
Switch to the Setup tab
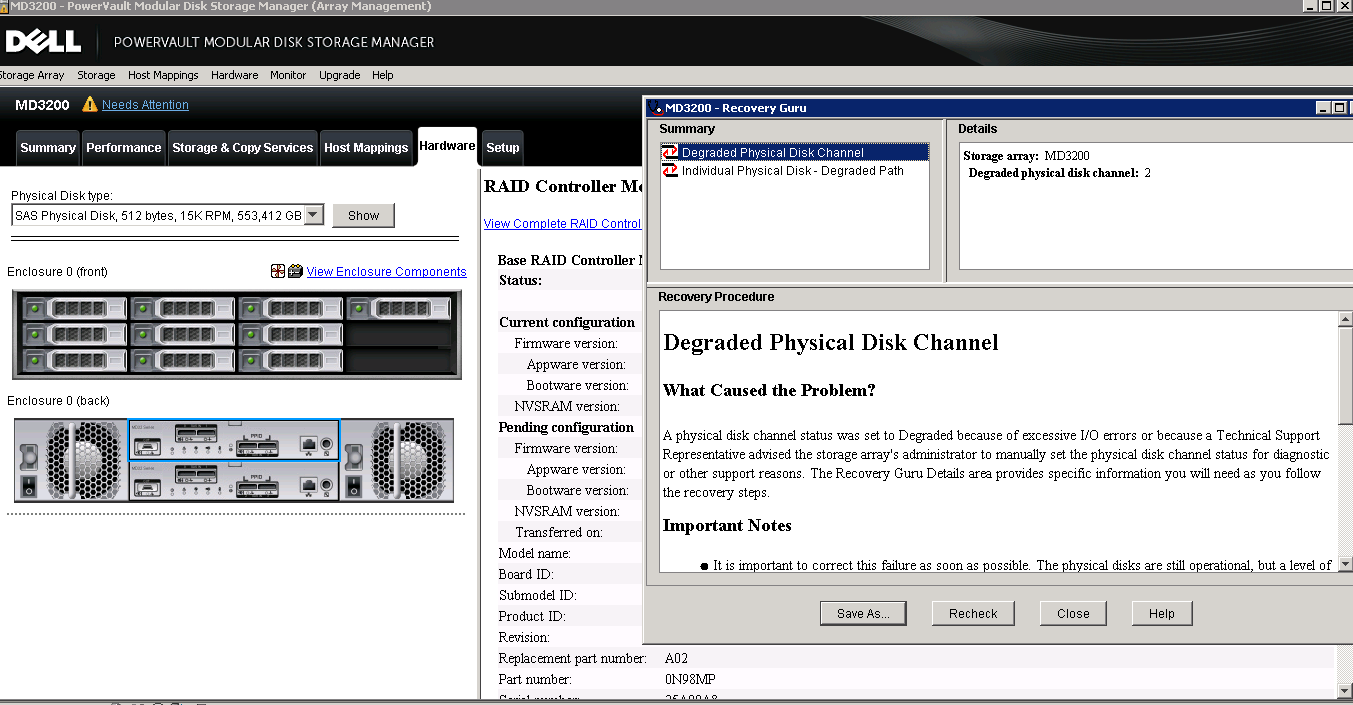tap(503, 148)
